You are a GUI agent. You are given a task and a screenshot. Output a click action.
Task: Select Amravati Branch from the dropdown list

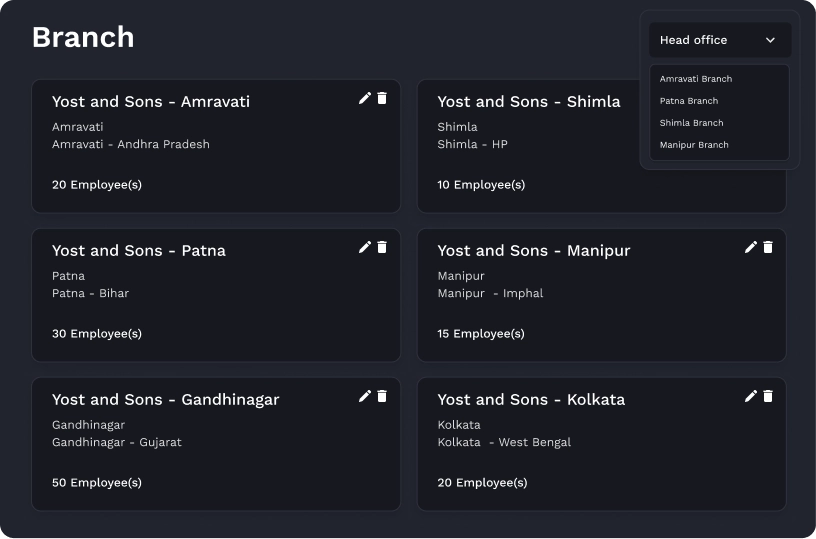[x=696, y=79]
